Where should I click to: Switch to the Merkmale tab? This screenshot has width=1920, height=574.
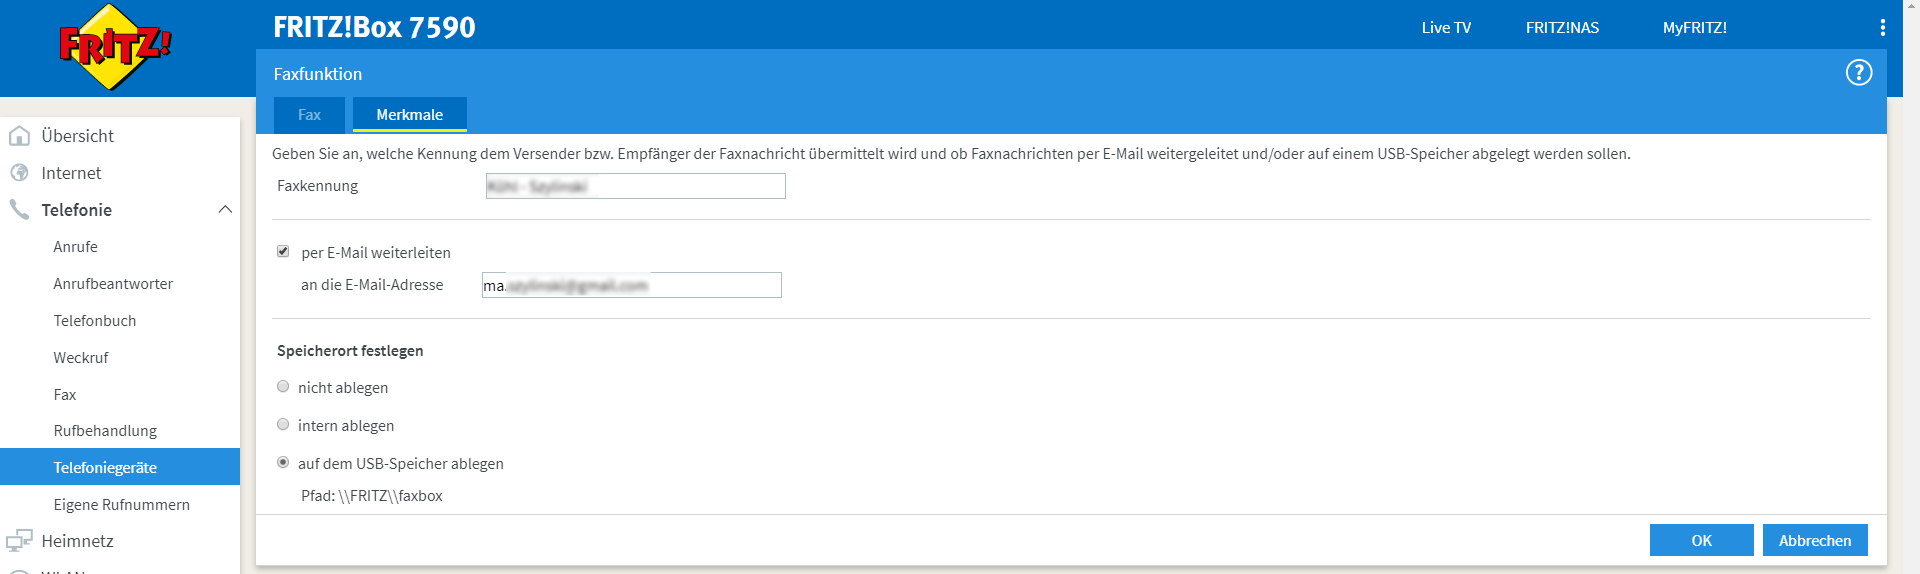(x=410, y=115)
